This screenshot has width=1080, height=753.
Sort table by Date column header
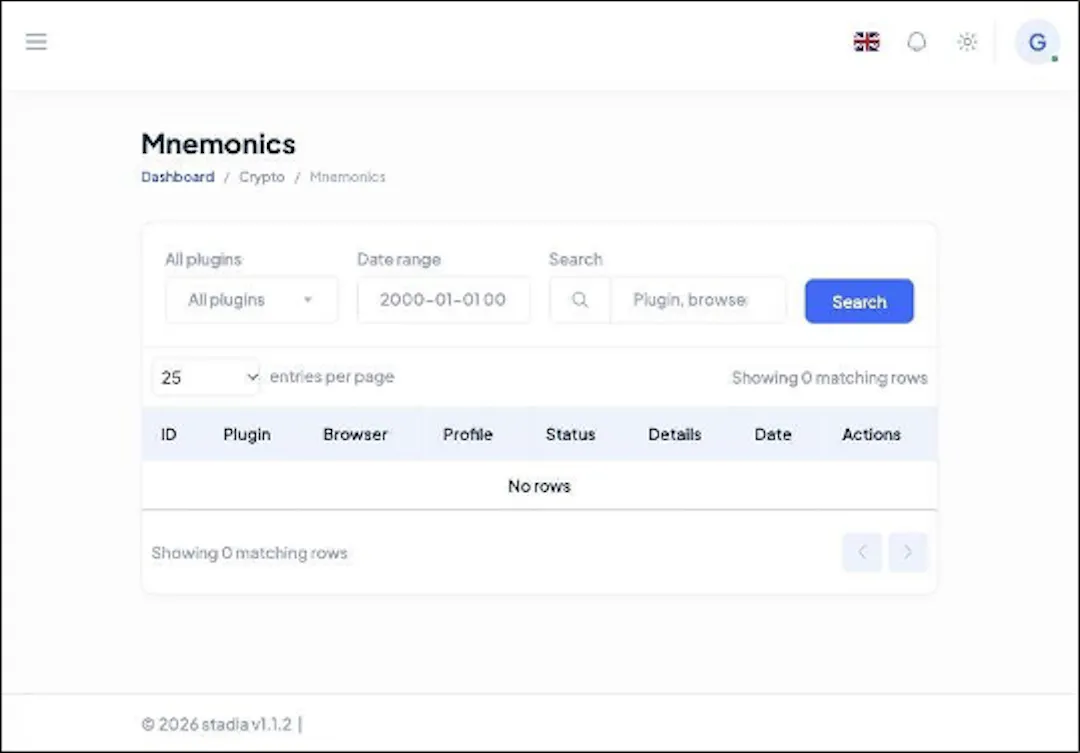[x=773, y=435]
